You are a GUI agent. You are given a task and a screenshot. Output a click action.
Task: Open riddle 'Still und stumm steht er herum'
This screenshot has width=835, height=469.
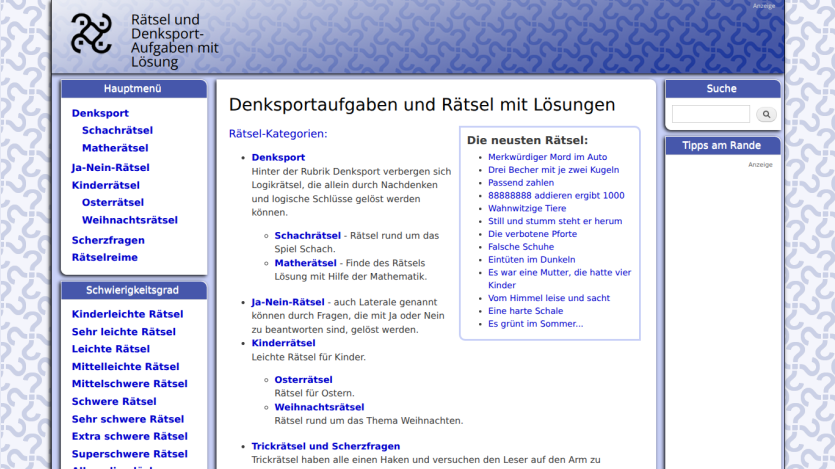555,221
